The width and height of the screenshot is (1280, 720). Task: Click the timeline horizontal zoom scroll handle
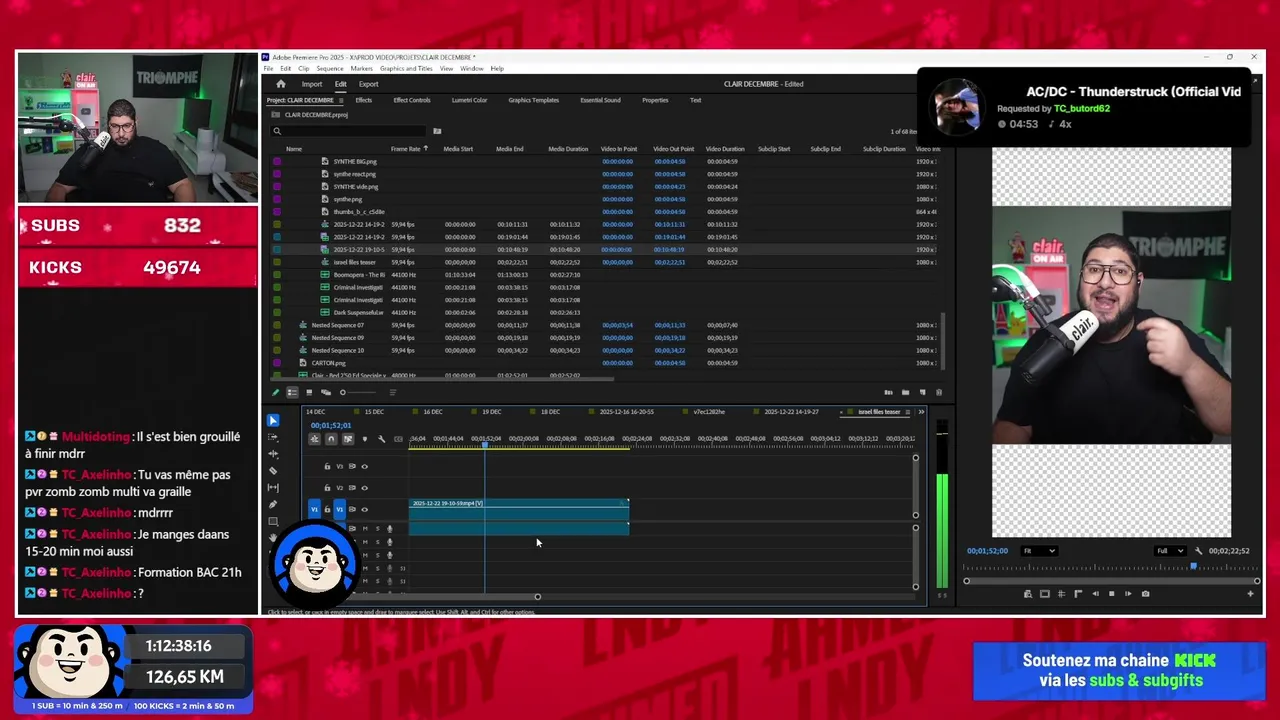click(537, 597)
